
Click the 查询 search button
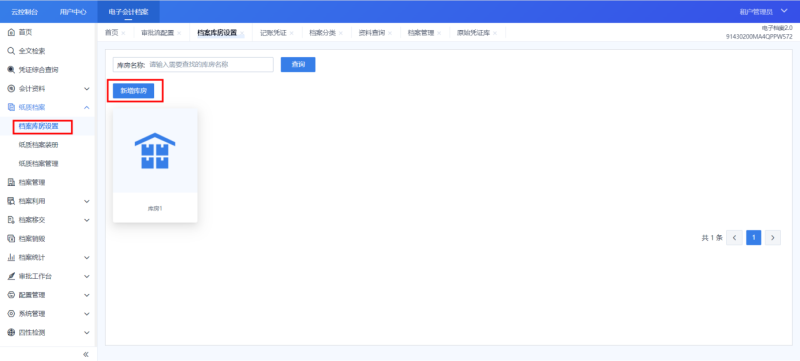point(298,64)
